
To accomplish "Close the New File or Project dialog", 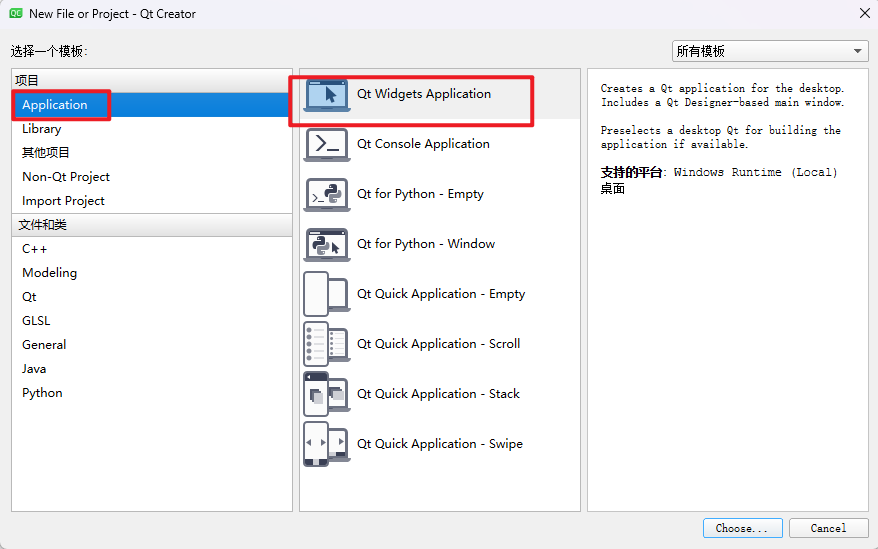I will click(865, 13).
